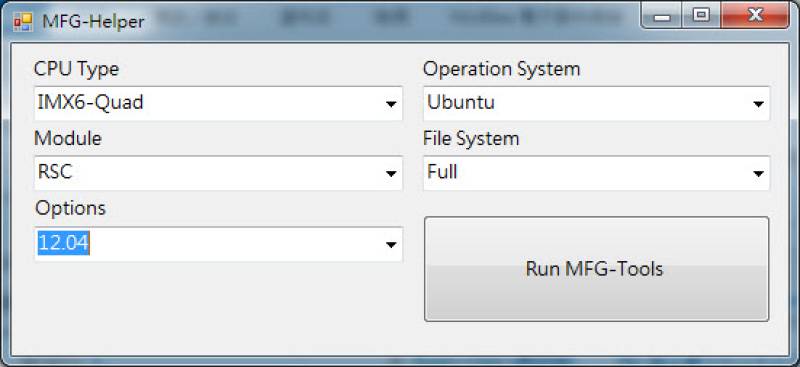Open the Operation System dropdown arrow

pos(758,104)
